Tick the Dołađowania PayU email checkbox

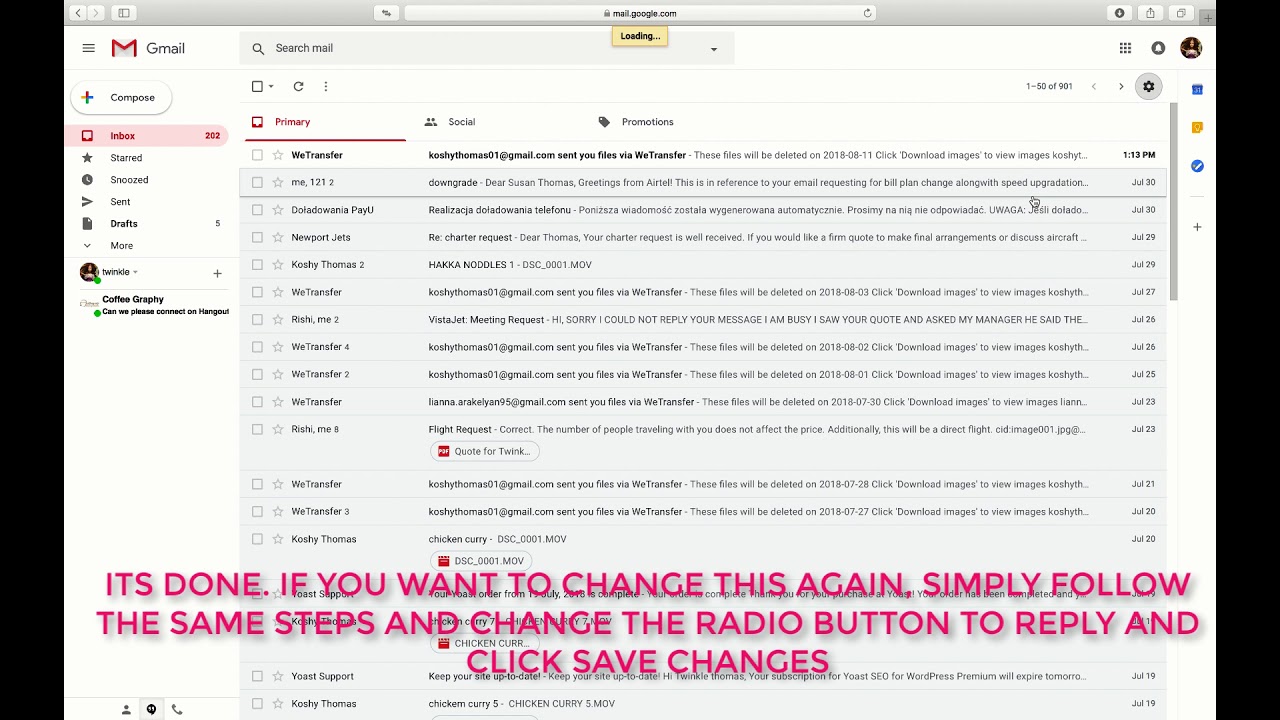point(257,210)
